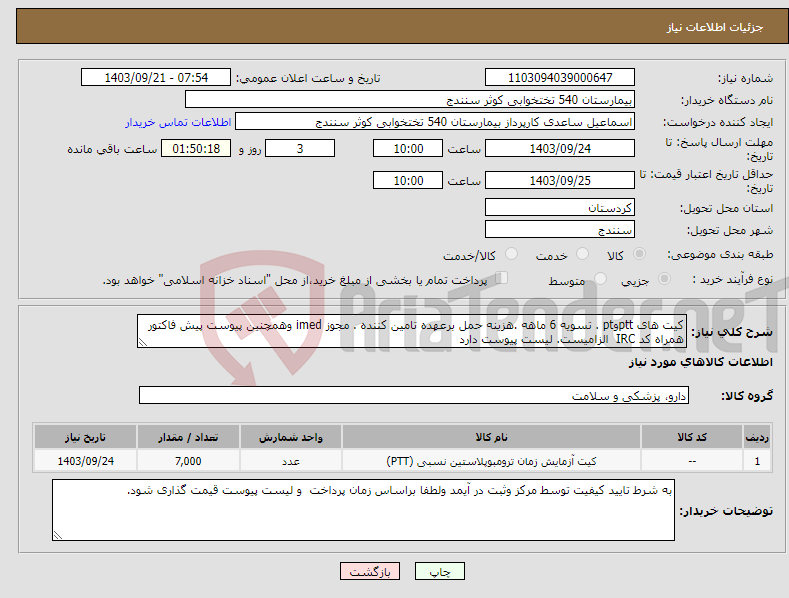This screenshot has height=598, width=789.
Task: Toggle the اسناد خزانه اسلامی payment checkbox
Action: [502, 278]
